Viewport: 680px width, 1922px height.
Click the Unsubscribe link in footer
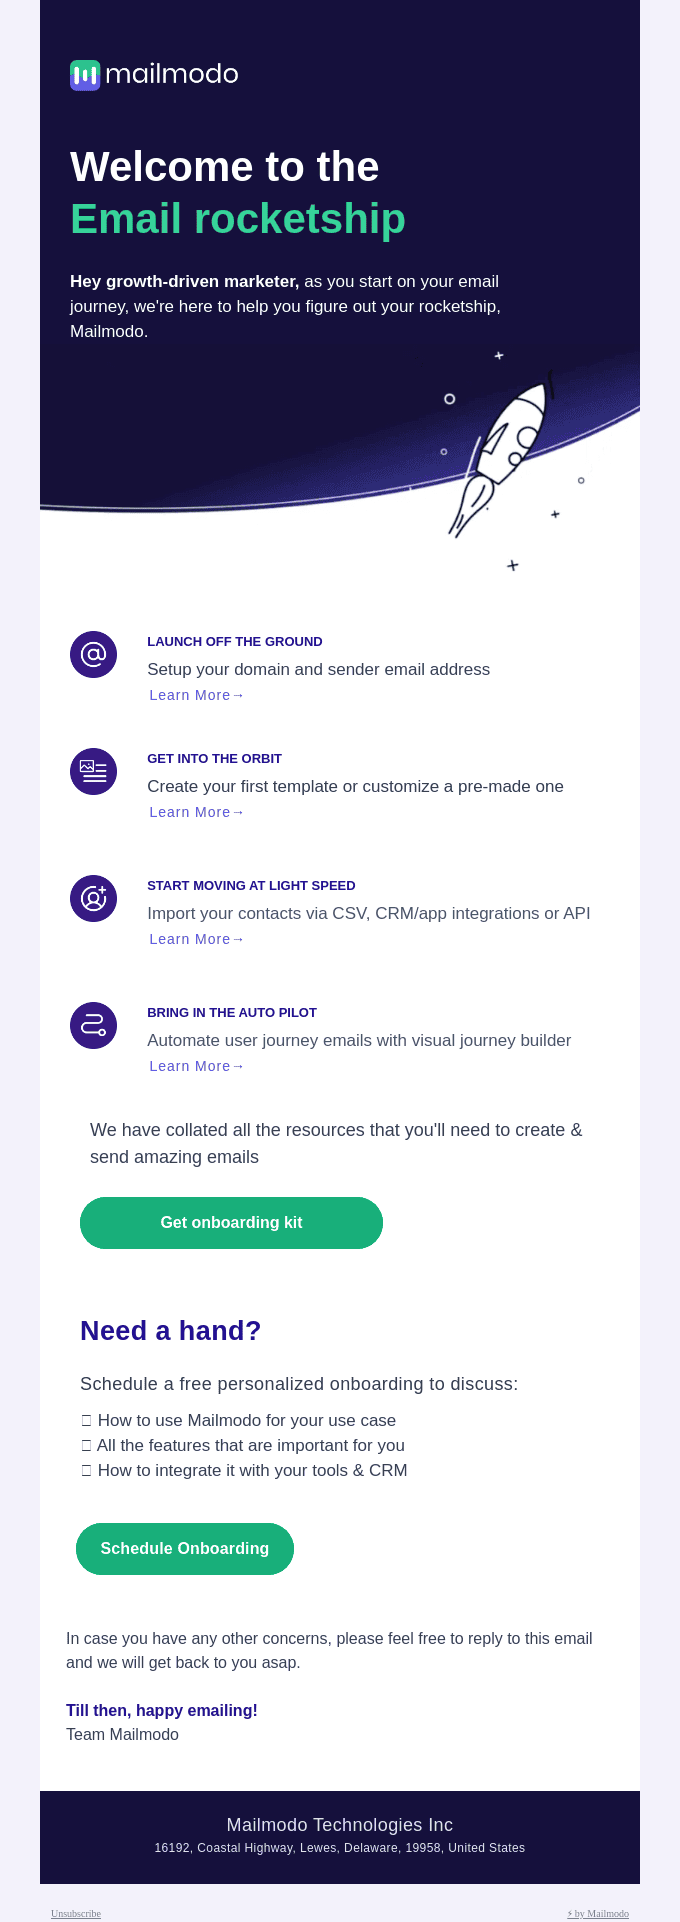coord(76,1913)
